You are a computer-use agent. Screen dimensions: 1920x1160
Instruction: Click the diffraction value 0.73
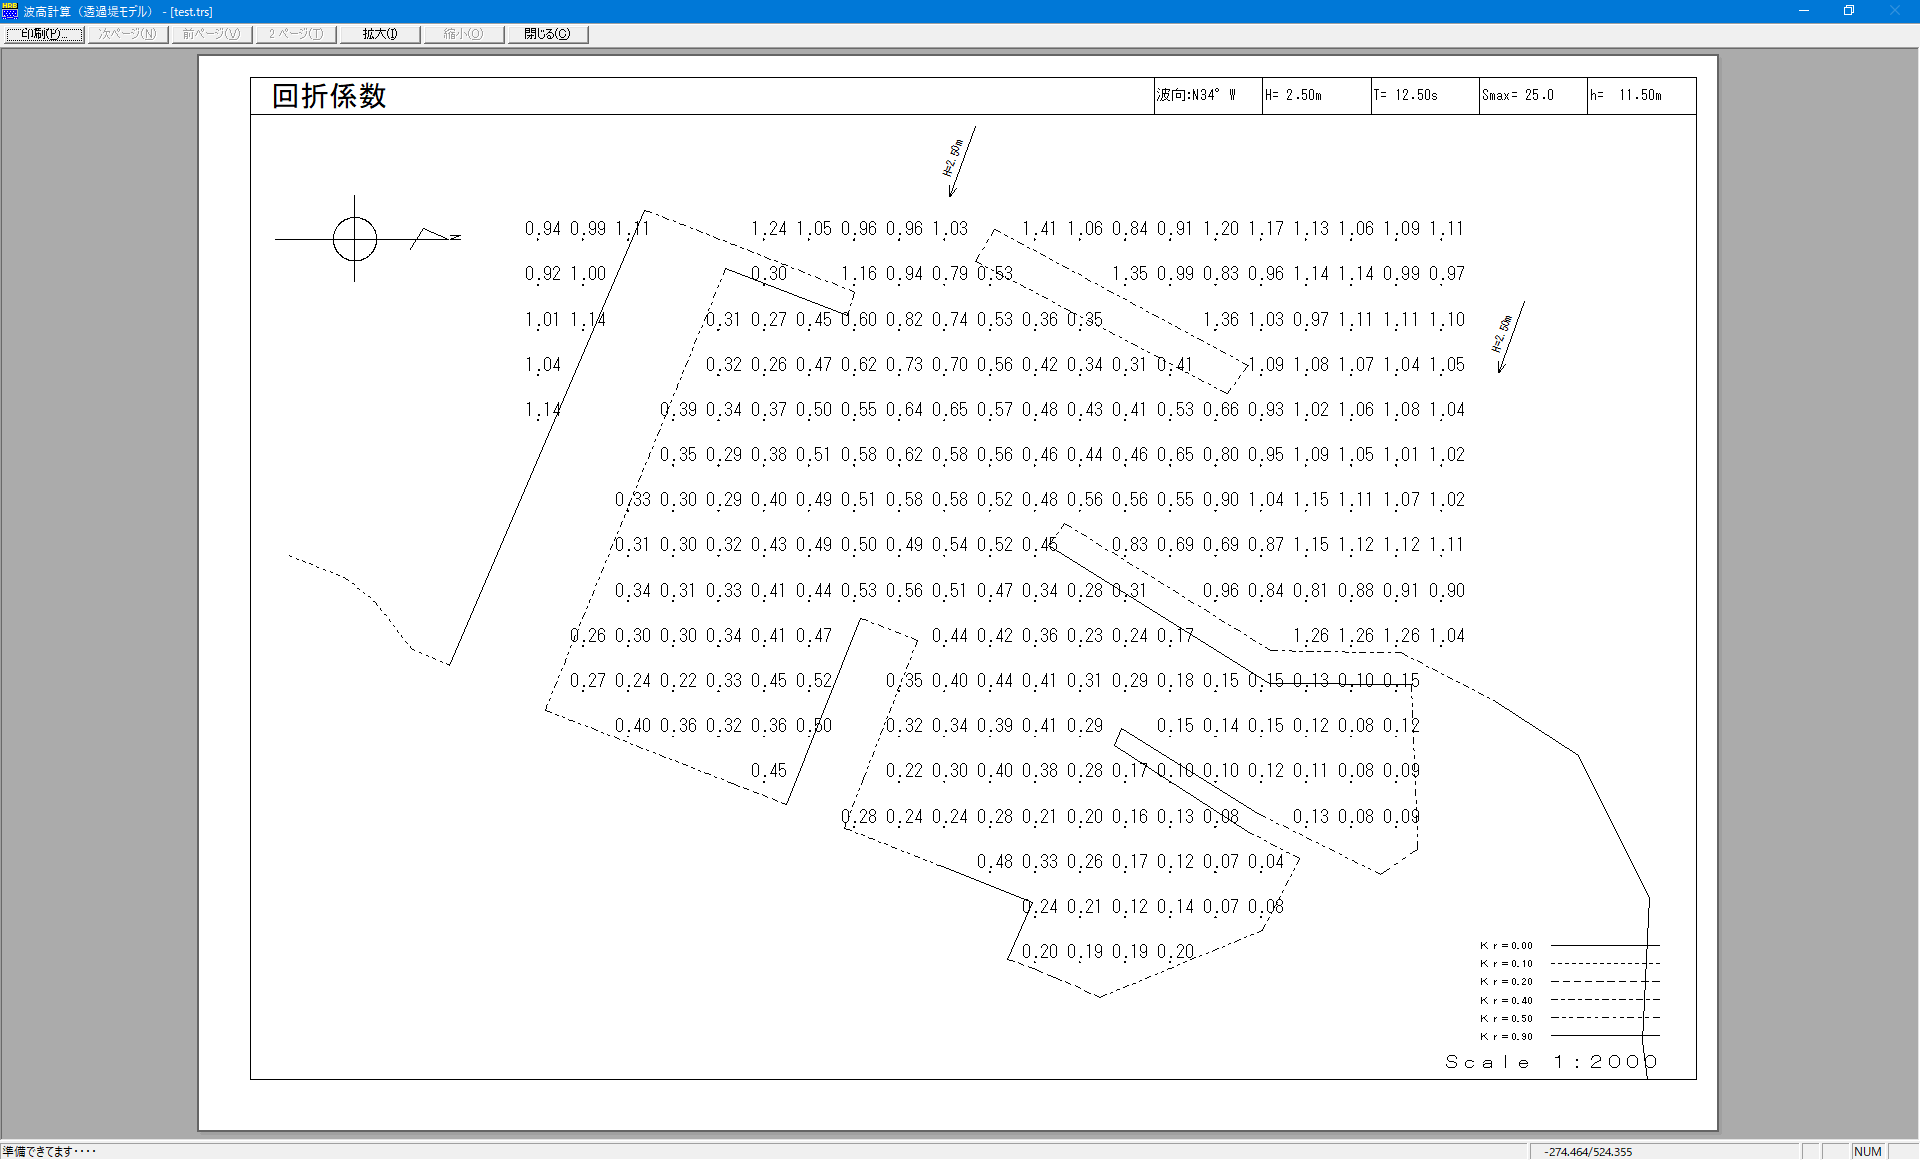click(x=904, y=365)
